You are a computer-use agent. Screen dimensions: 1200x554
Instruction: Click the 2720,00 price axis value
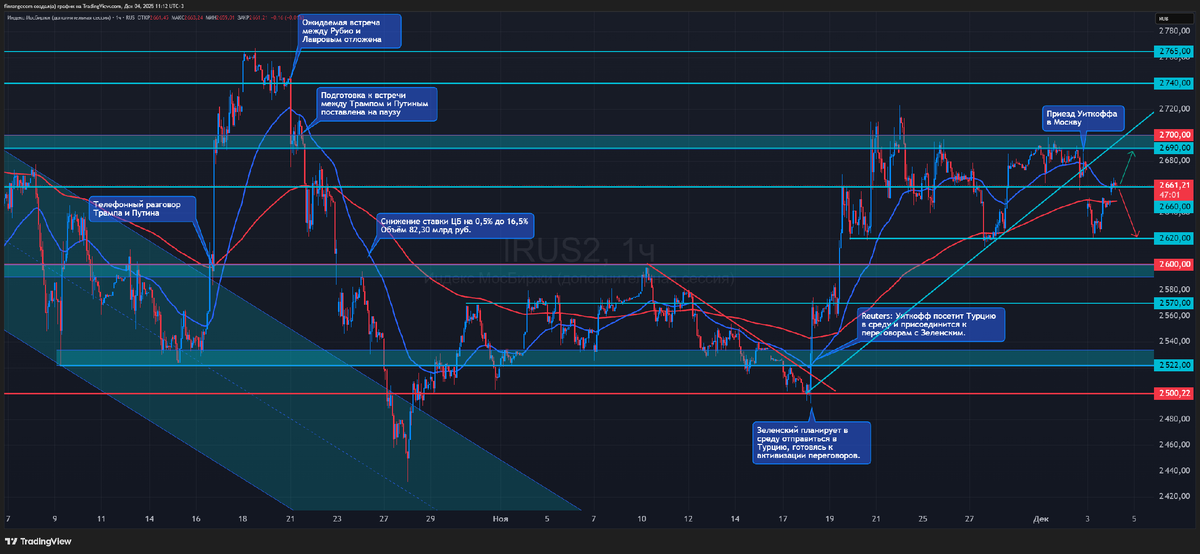click(1174, 108)
